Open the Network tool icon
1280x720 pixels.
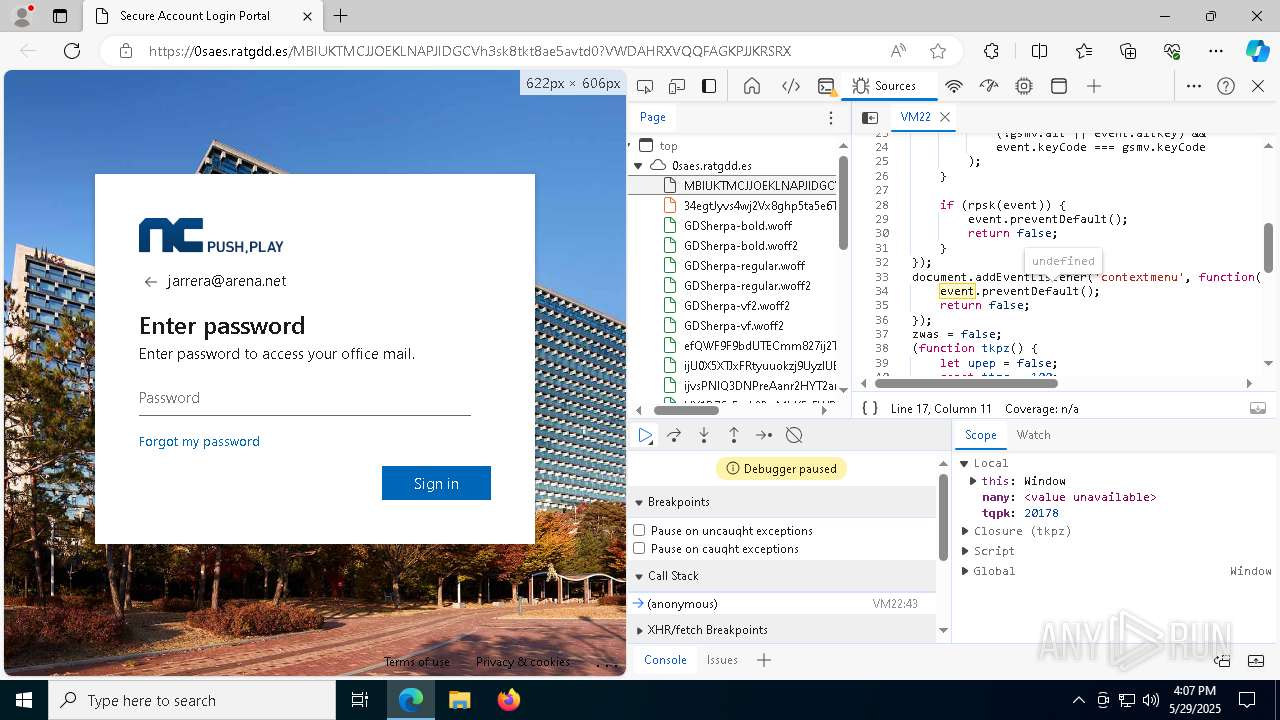(x=954, y=86)
